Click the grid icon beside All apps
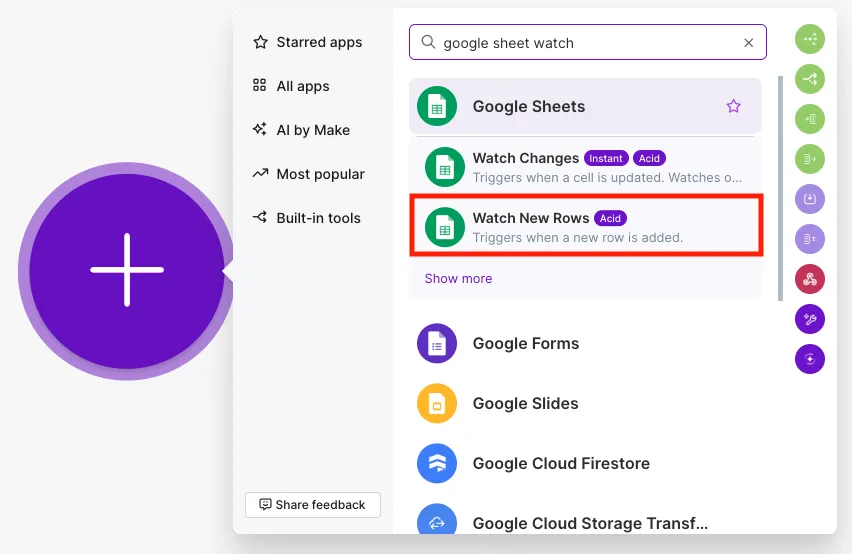 point(259,85)
